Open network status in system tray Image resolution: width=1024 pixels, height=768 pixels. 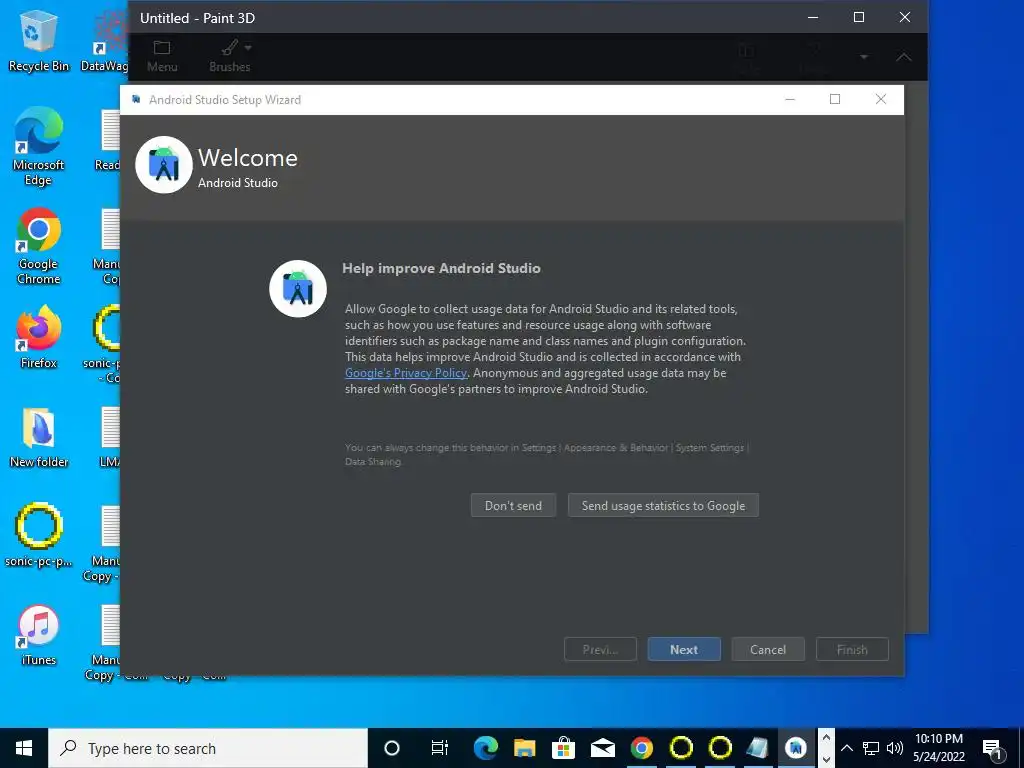[x=871, y=748]
